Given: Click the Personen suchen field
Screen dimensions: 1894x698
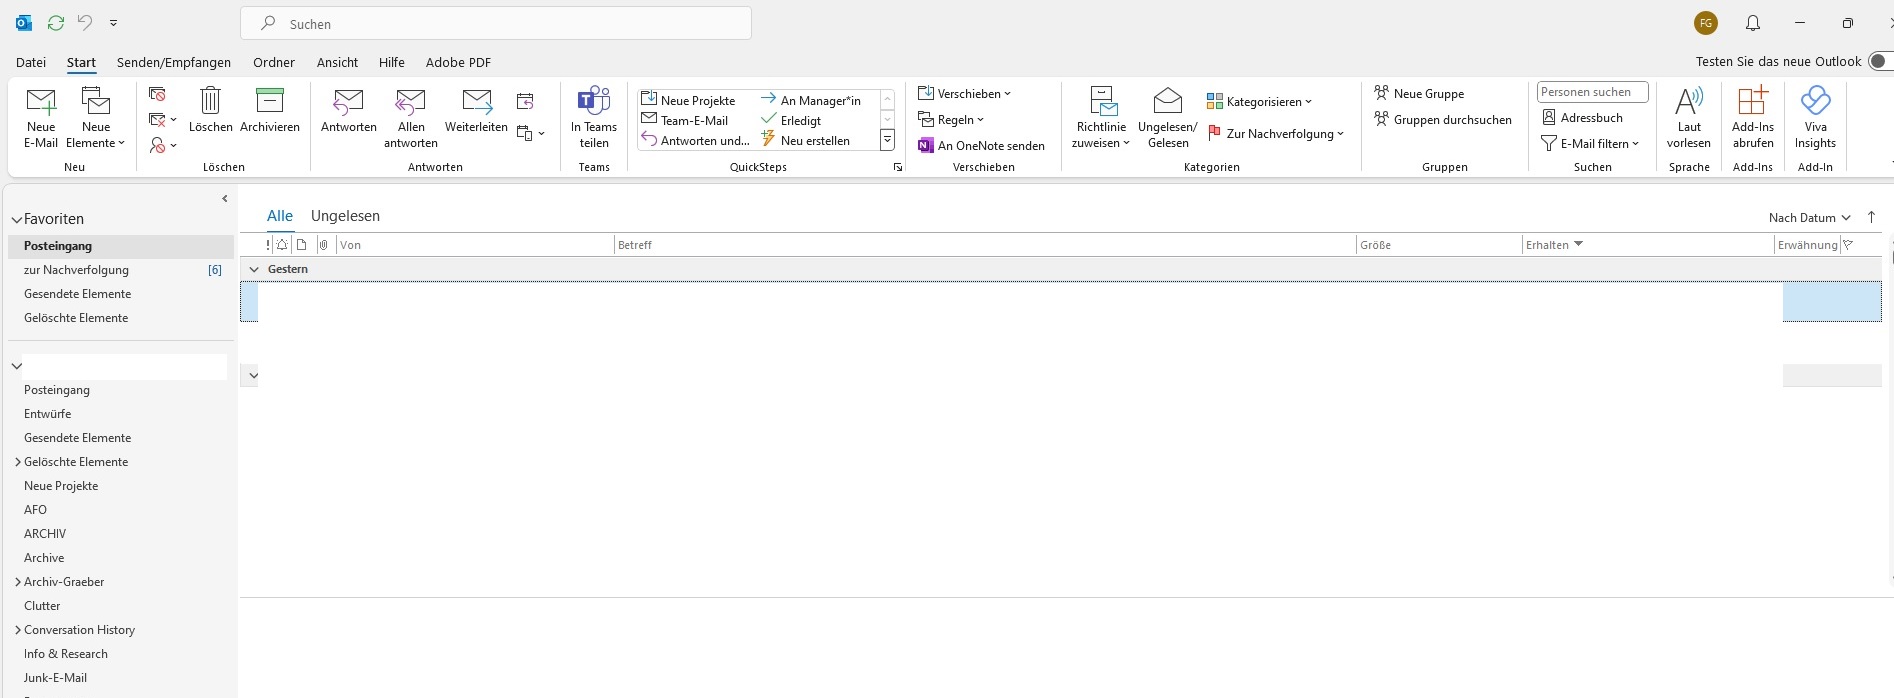Looking at the screenshot, I should tap(1592, 92).
